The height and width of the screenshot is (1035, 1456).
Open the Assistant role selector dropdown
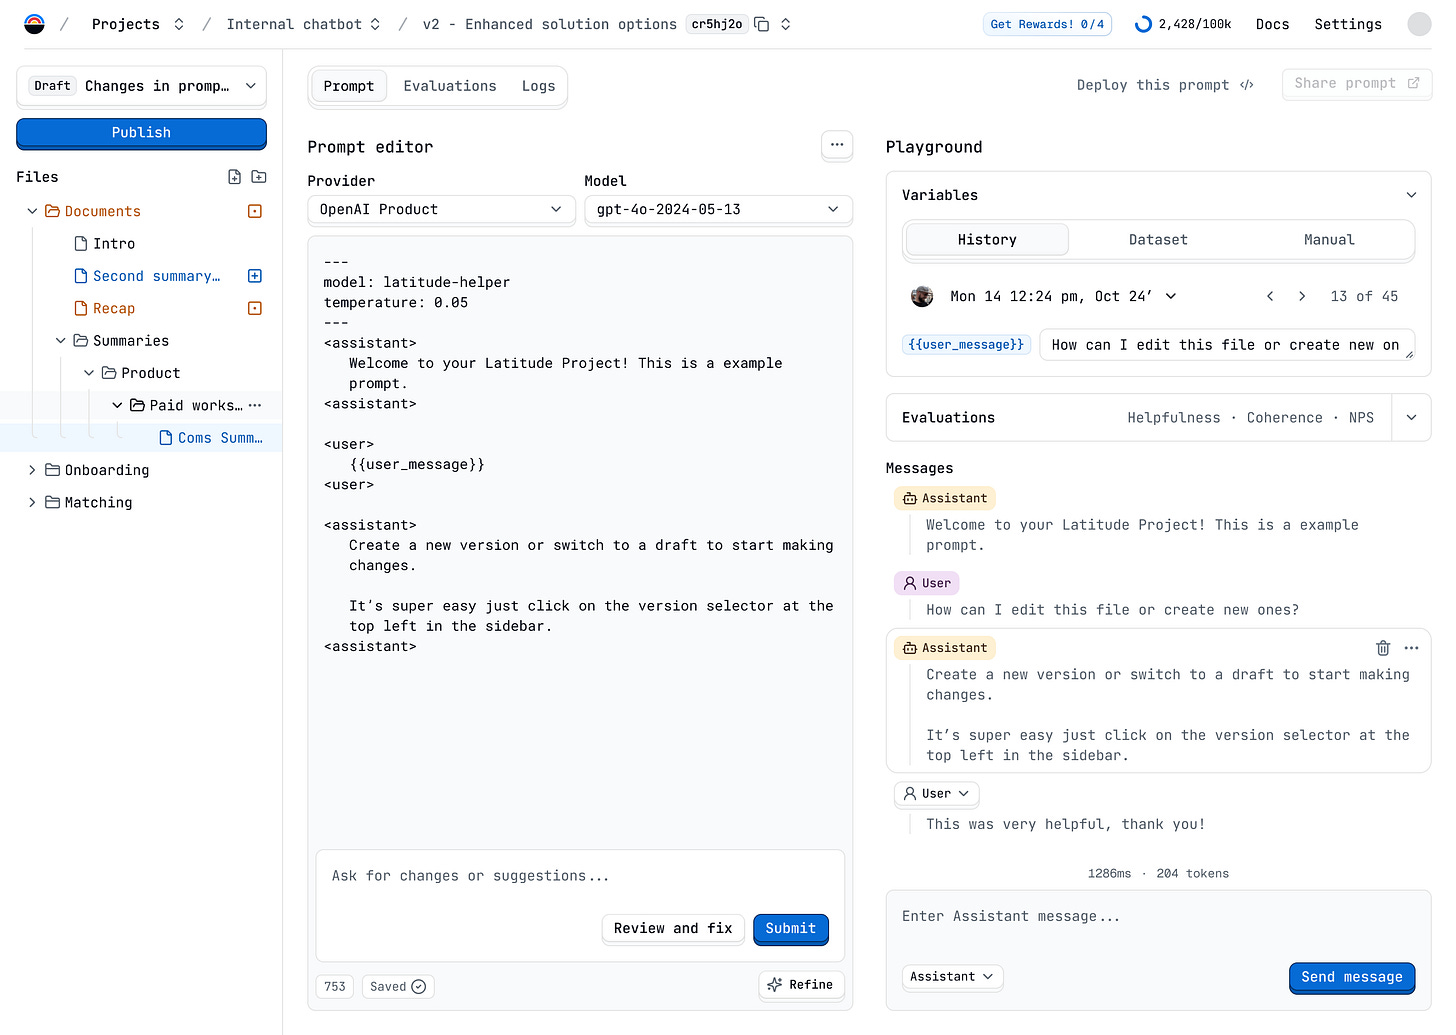(952, 977)
